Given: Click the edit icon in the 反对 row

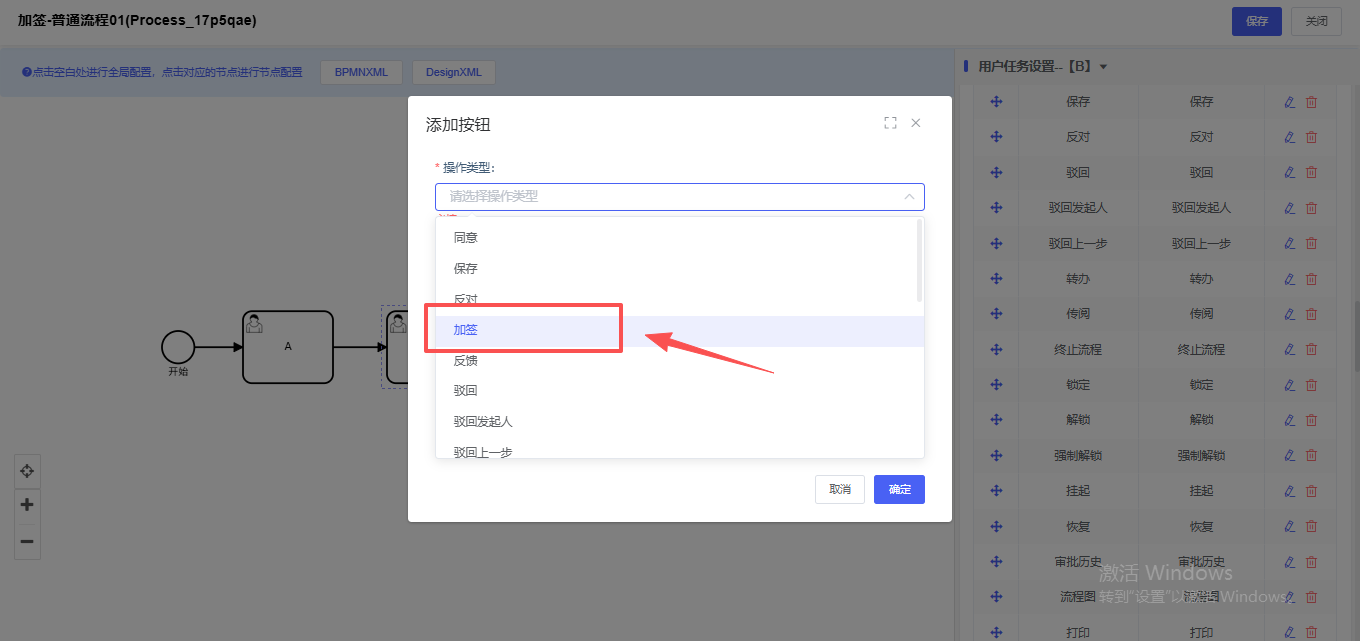Looking at the screenshot, I should [1289, 137].
